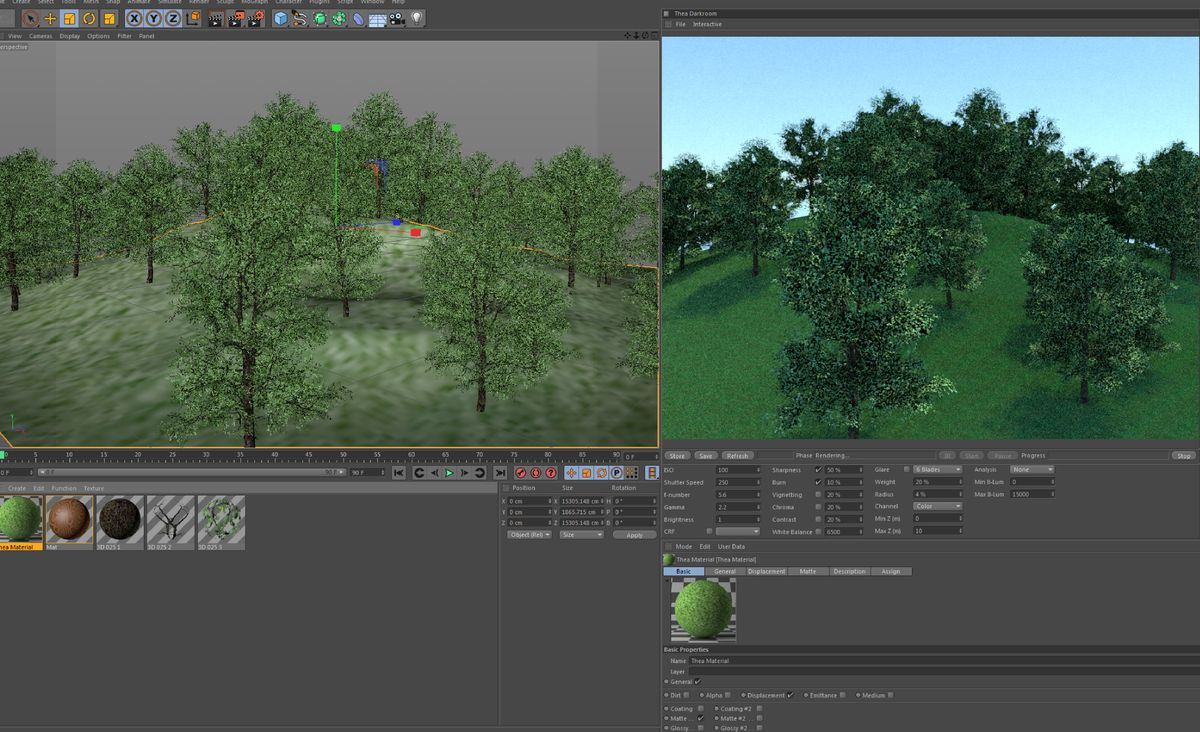Disable the Sharpness checkbox
The height and width of the screenshot is (732, 1200).
click(x=818, y=469)
